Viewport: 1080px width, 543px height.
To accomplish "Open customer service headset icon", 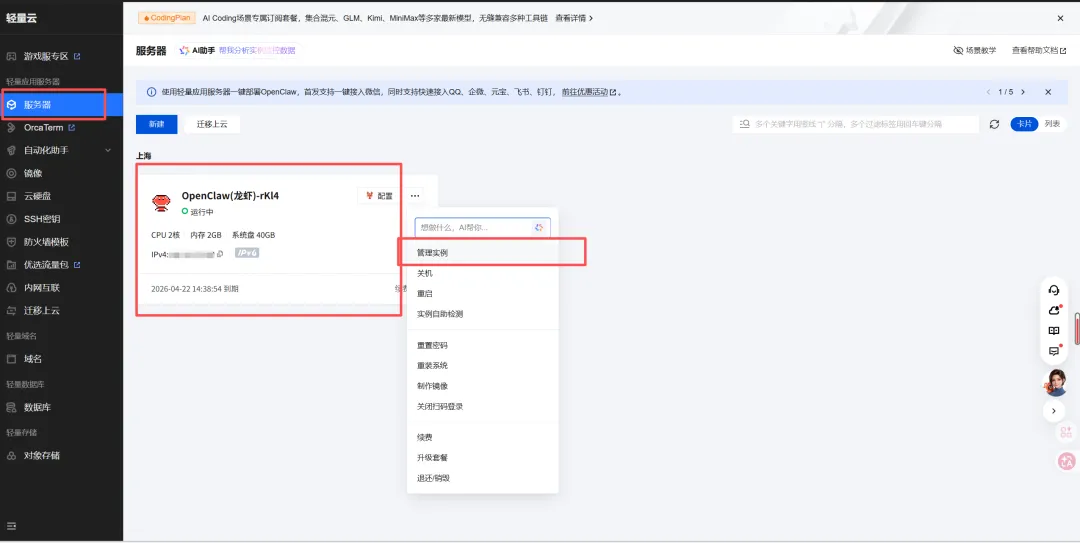I will coord(1053,290).
